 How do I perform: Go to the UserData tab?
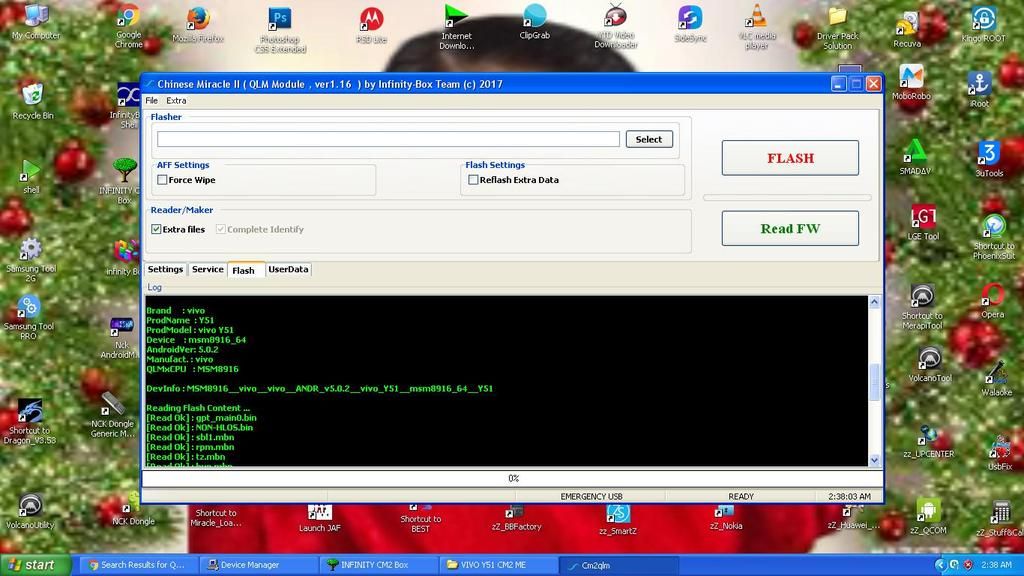point(288,269)
